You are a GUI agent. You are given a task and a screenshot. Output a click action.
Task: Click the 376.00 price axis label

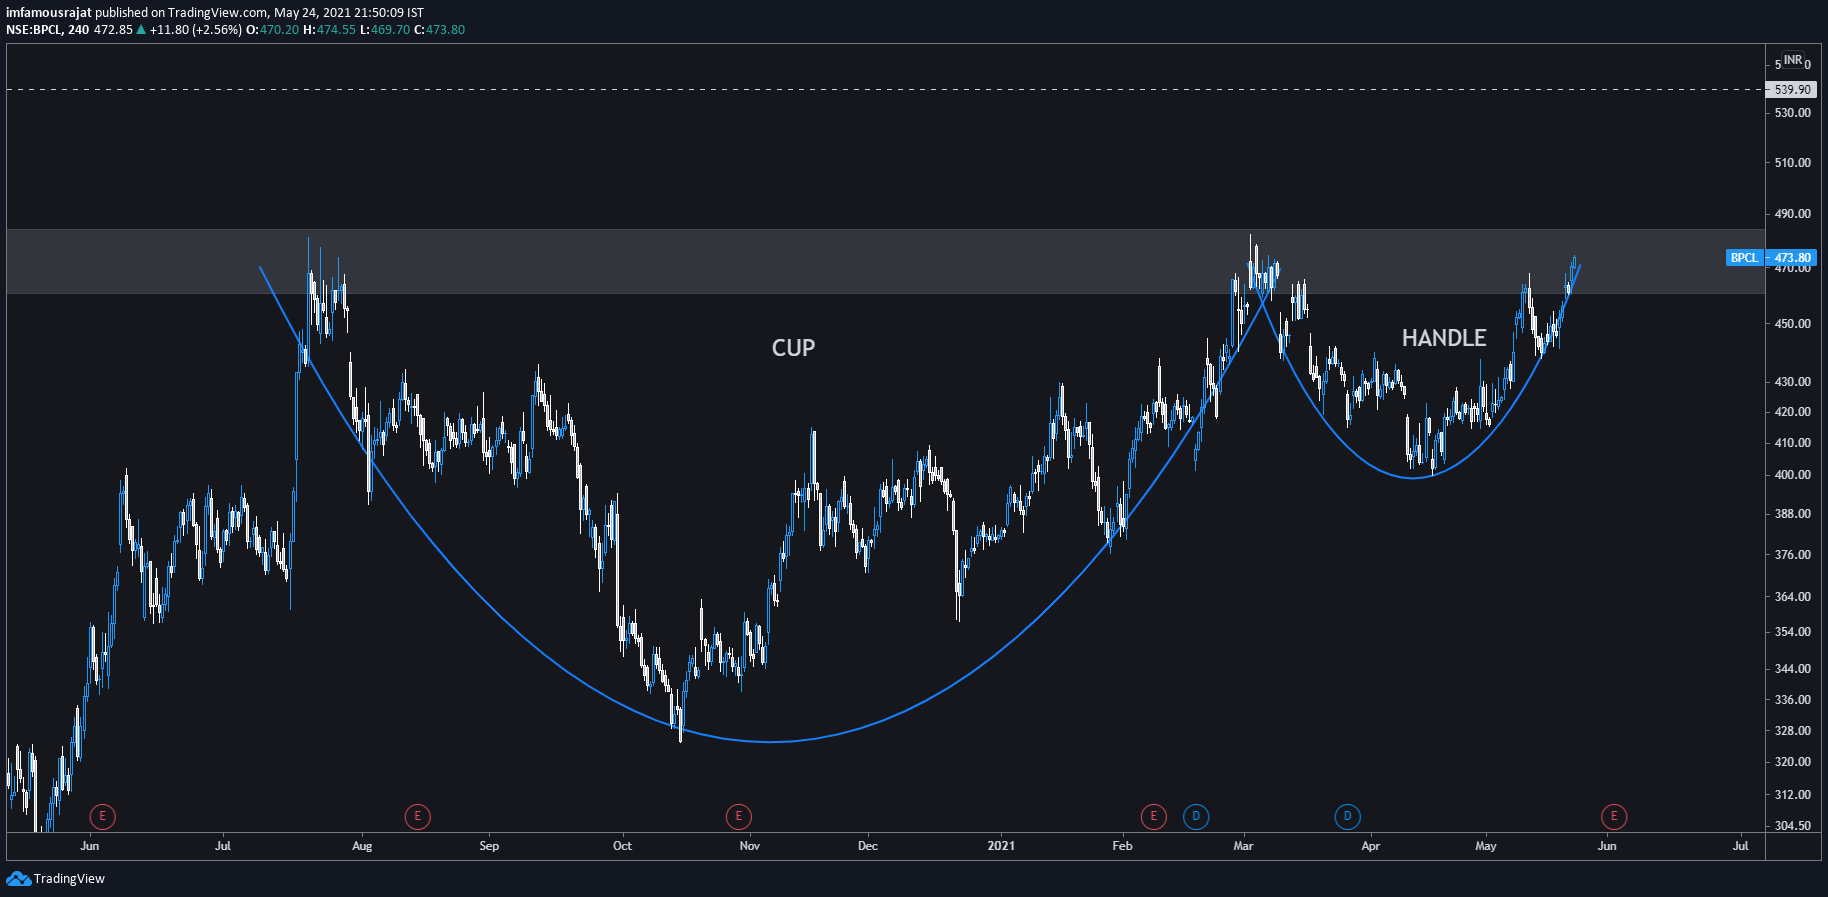[1792, 555]
